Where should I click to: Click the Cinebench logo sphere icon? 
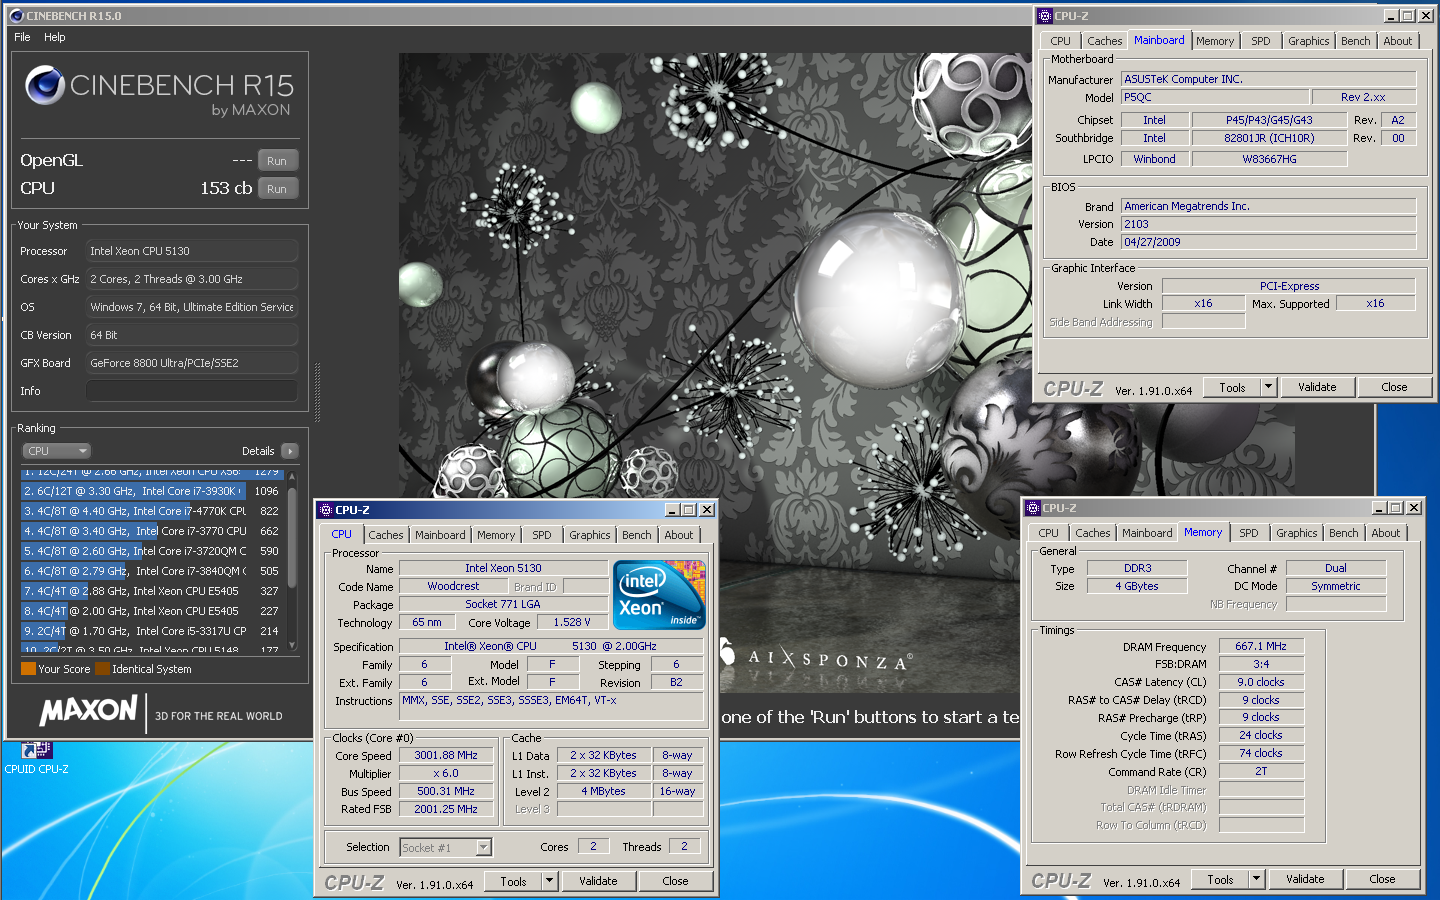45,85
